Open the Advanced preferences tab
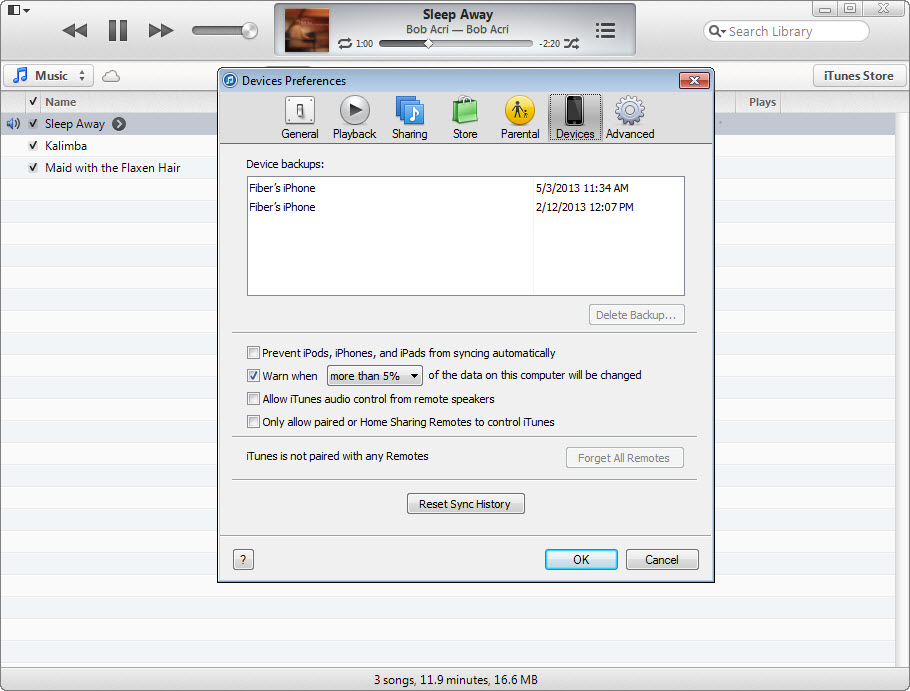Viewport: 910px width, 691px height. [x=630, y=118]
